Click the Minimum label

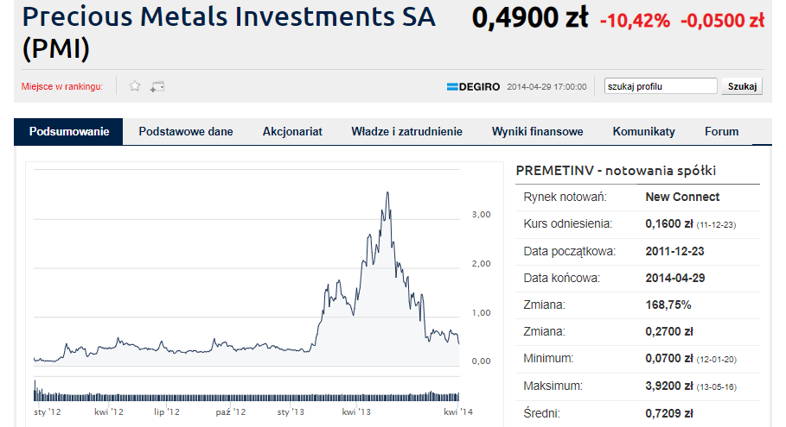[x=548, y=359]
